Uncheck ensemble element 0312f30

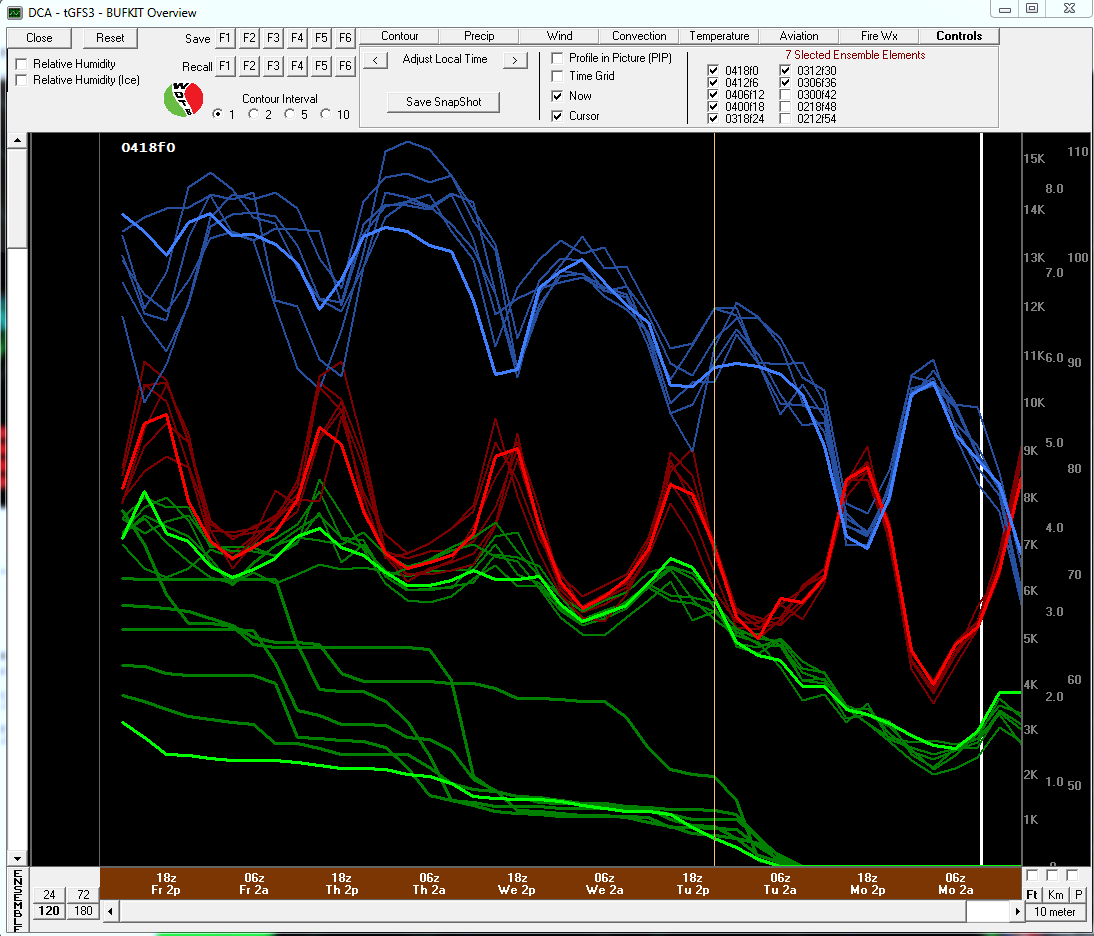pos(786,70)
